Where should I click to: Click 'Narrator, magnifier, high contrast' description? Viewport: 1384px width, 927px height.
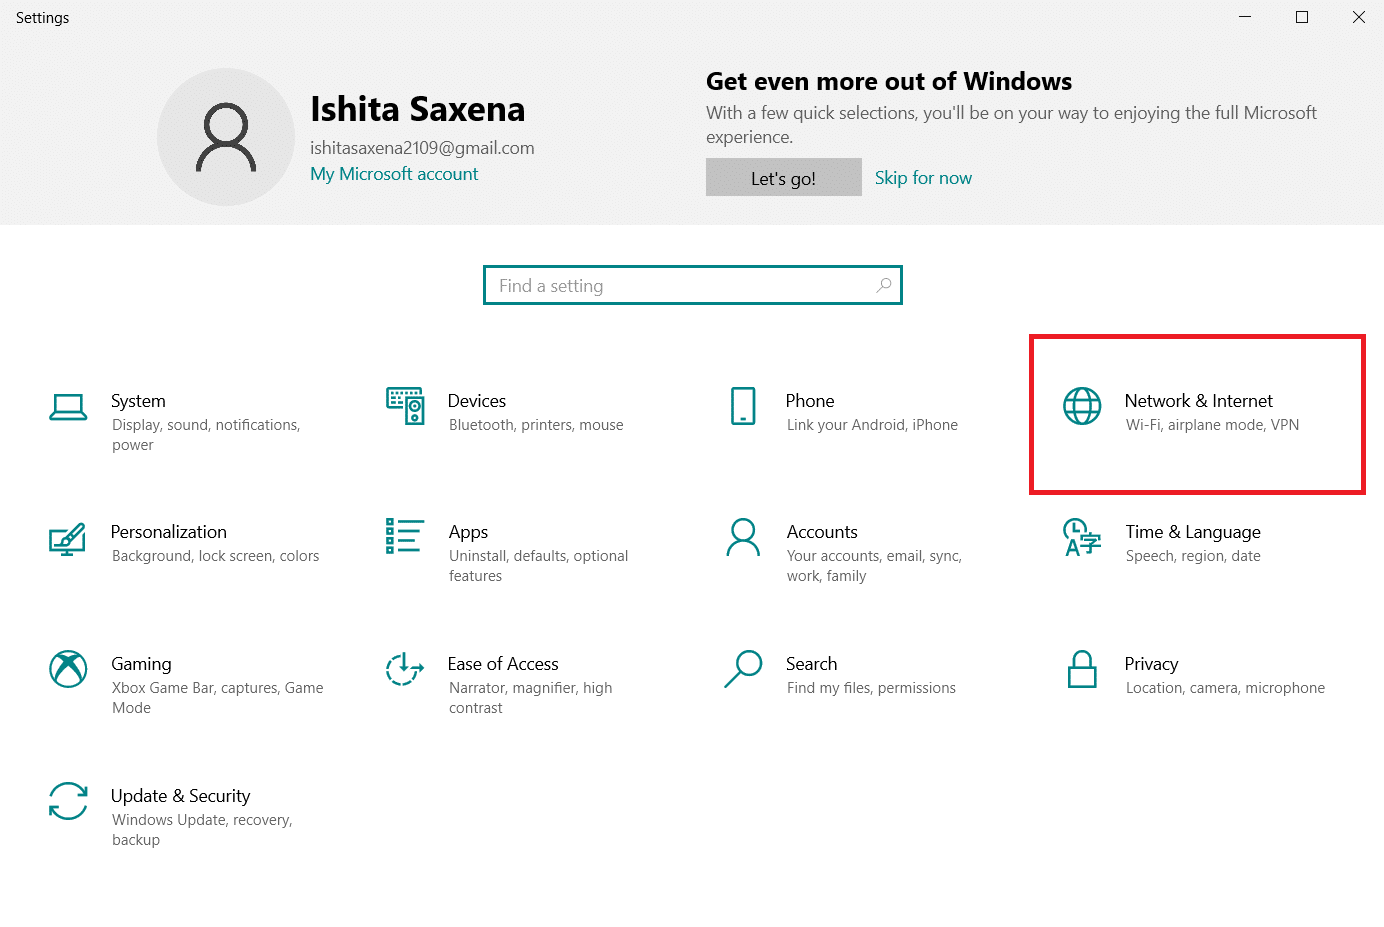coord(531,698)
